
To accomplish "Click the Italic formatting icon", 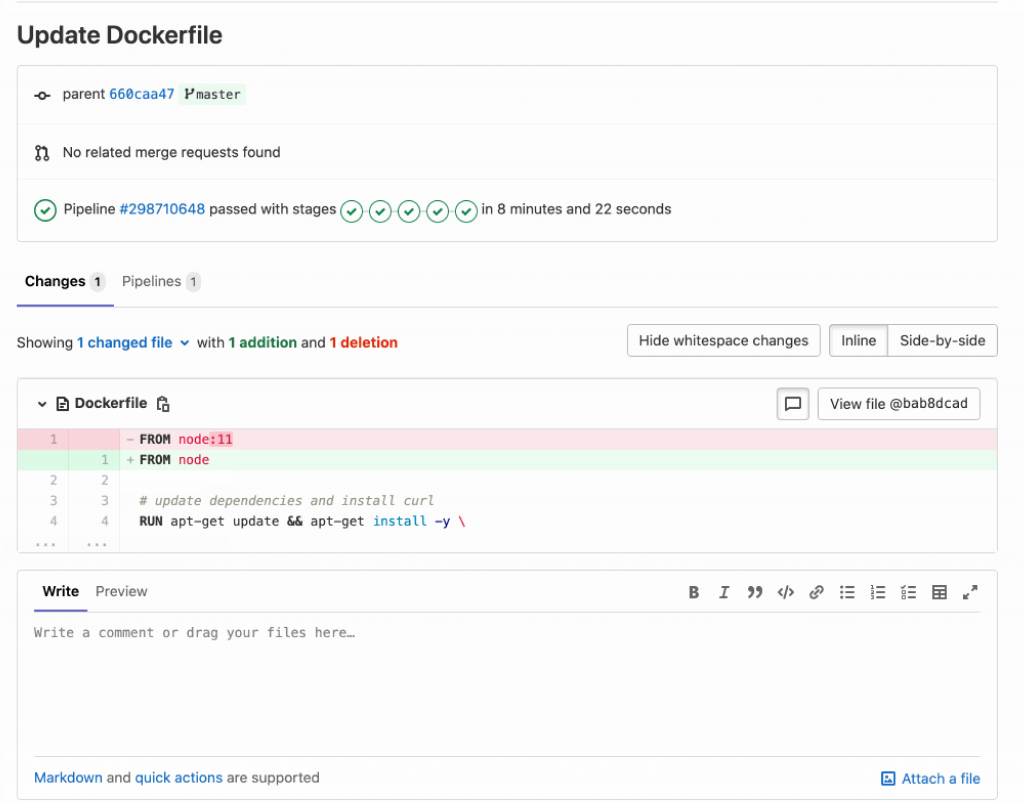I will (724, 592).
